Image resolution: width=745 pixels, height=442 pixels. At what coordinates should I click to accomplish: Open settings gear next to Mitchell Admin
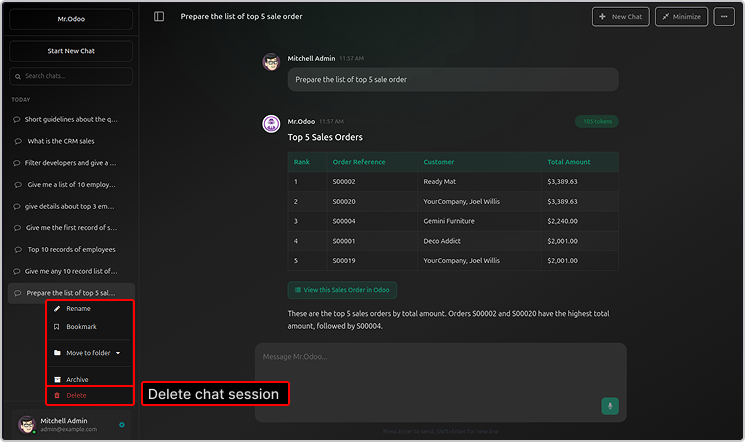tap(122, 425)
